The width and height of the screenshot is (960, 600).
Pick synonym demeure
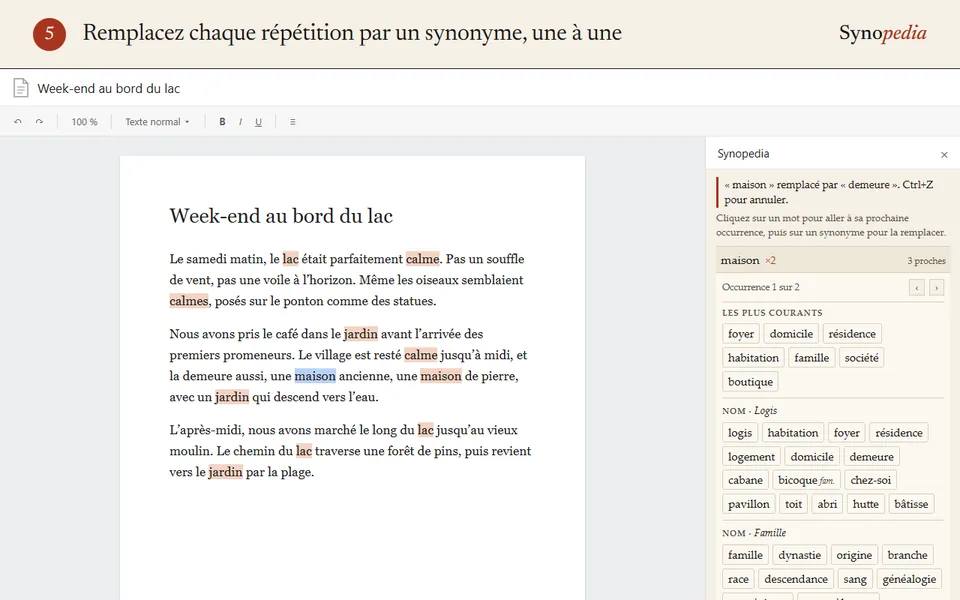point(871,457)
